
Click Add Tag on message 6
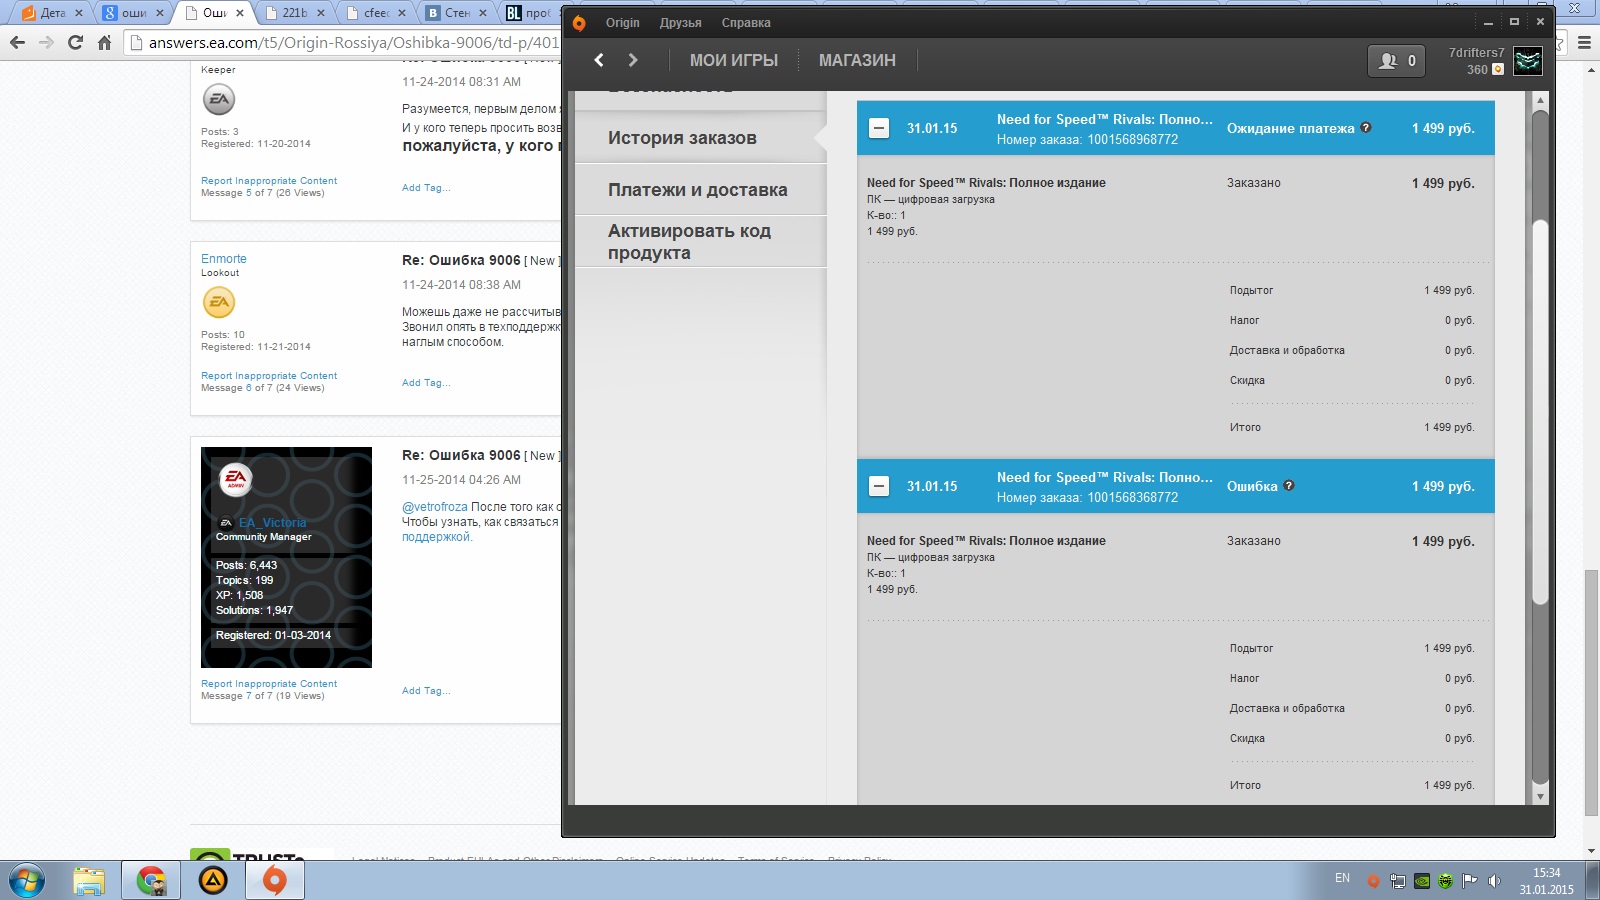pos(426,383)
